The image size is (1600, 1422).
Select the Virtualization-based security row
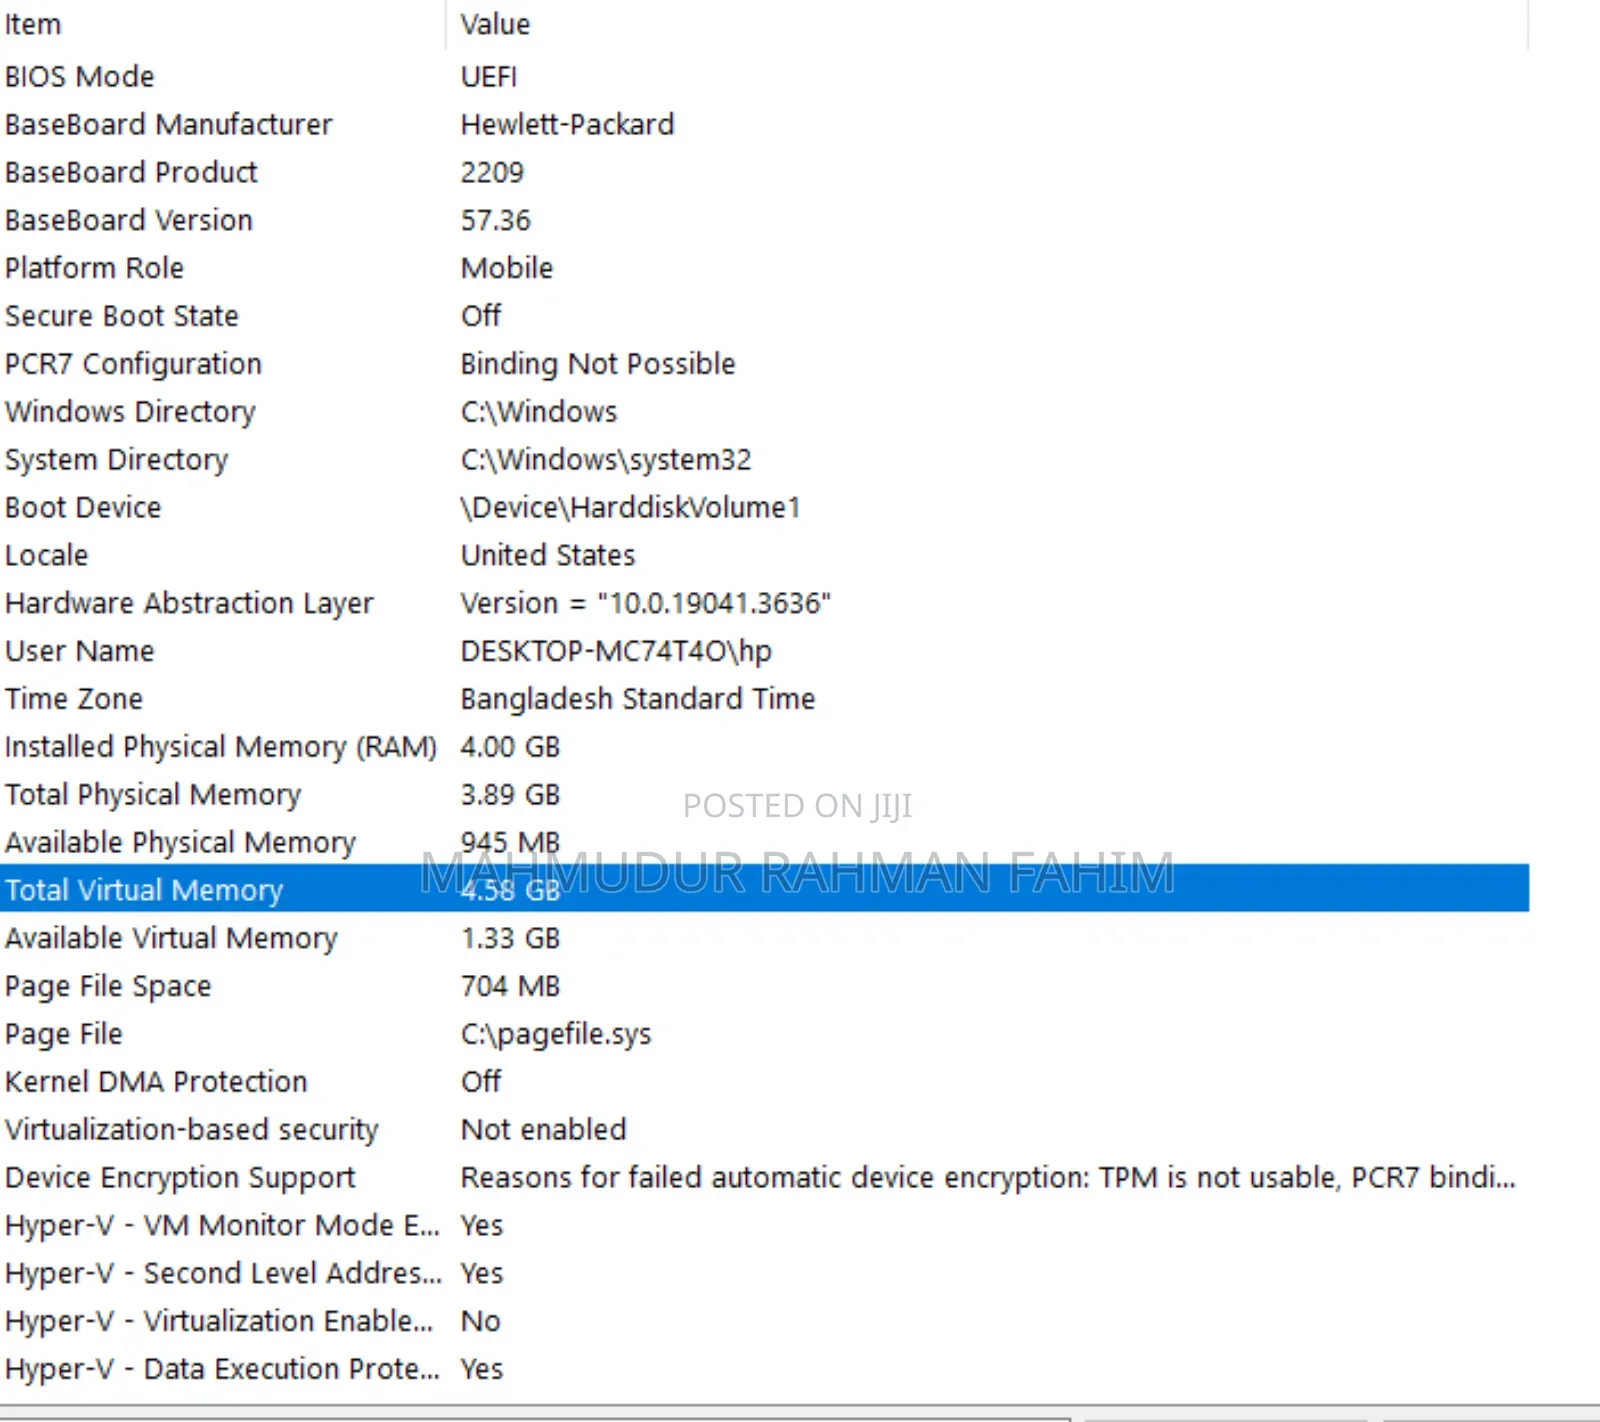coord(192,1130)
